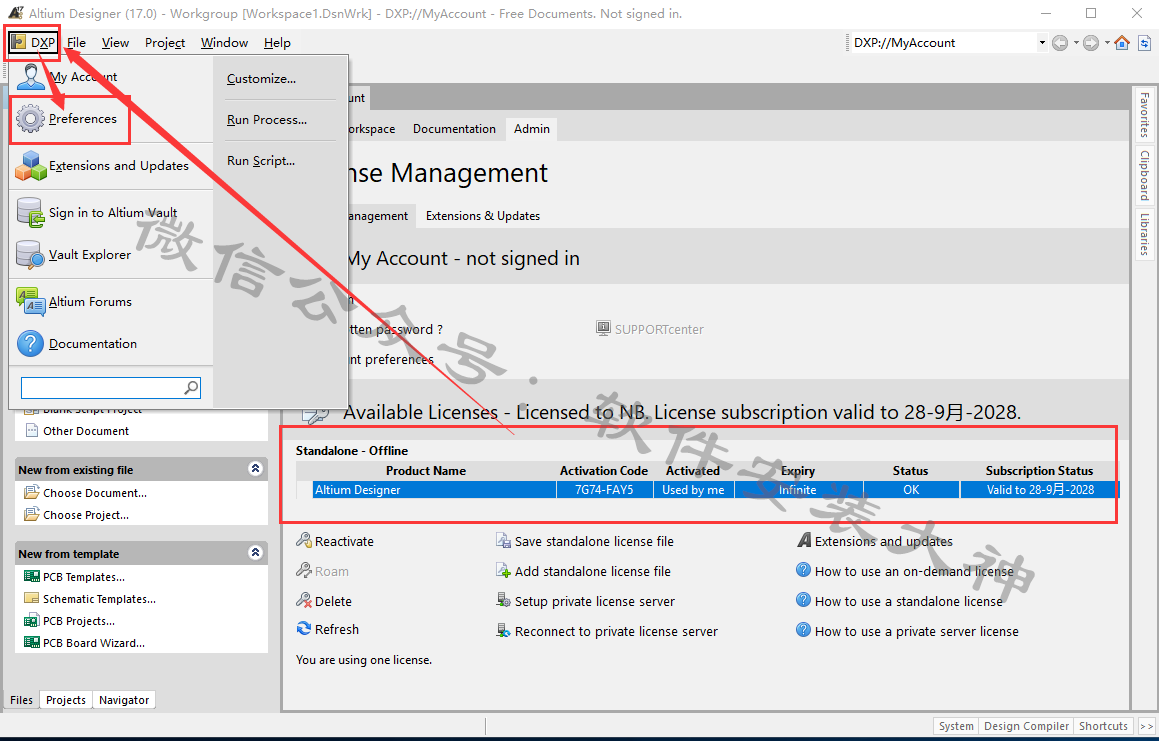The width and height of the screenshot is (1159, 741).
Task: Click the navigate Back arrow icon
Action: coord(1060,43)
